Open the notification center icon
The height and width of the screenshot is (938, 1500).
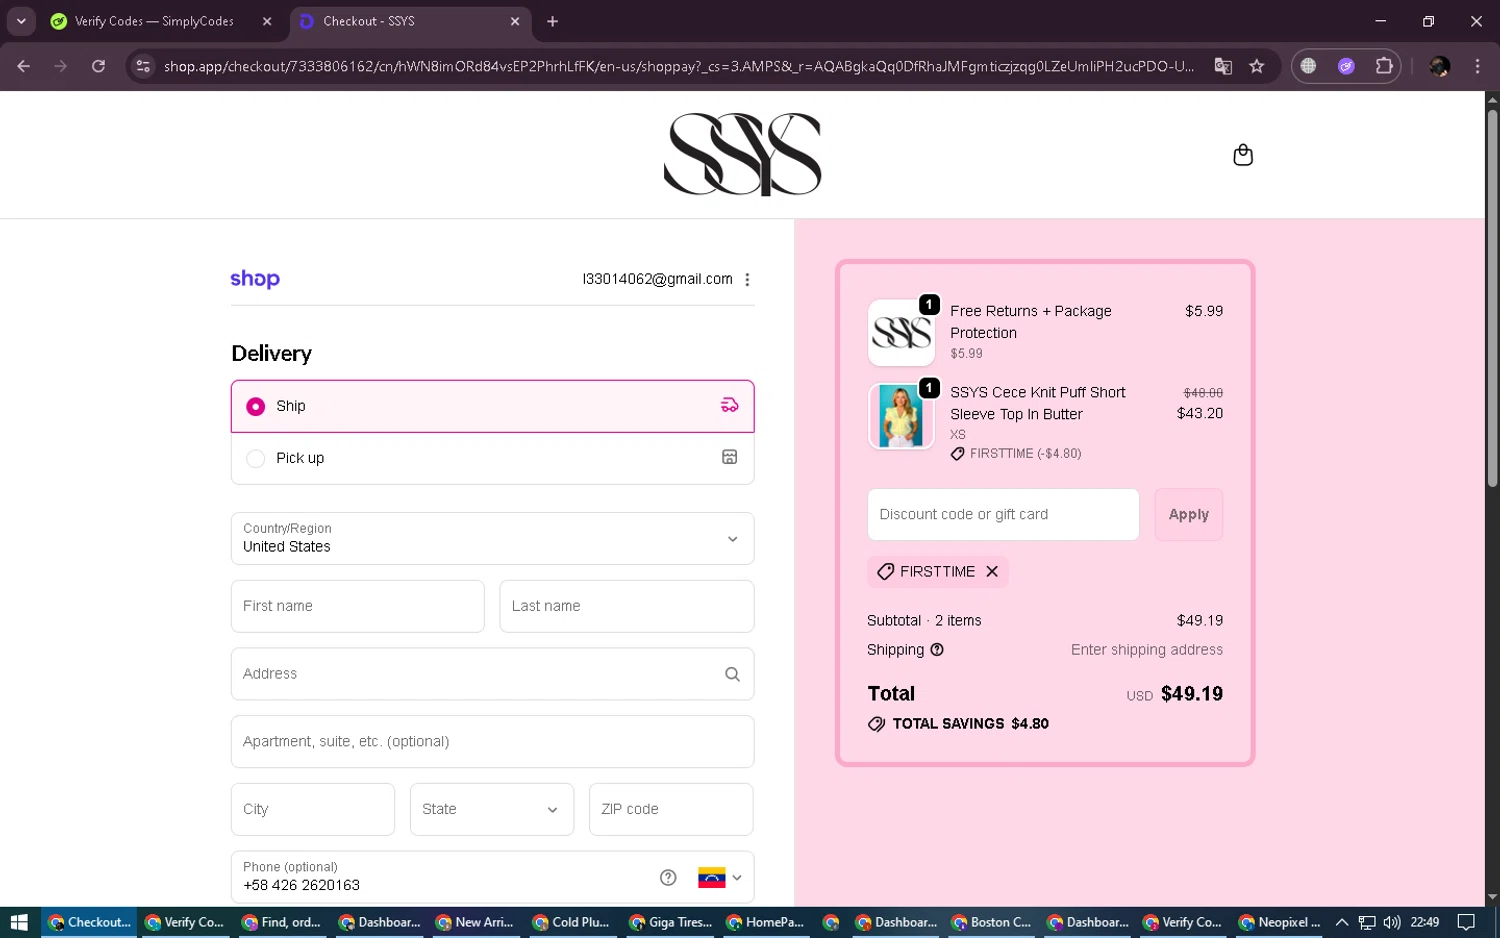(x=1466, y=922)
